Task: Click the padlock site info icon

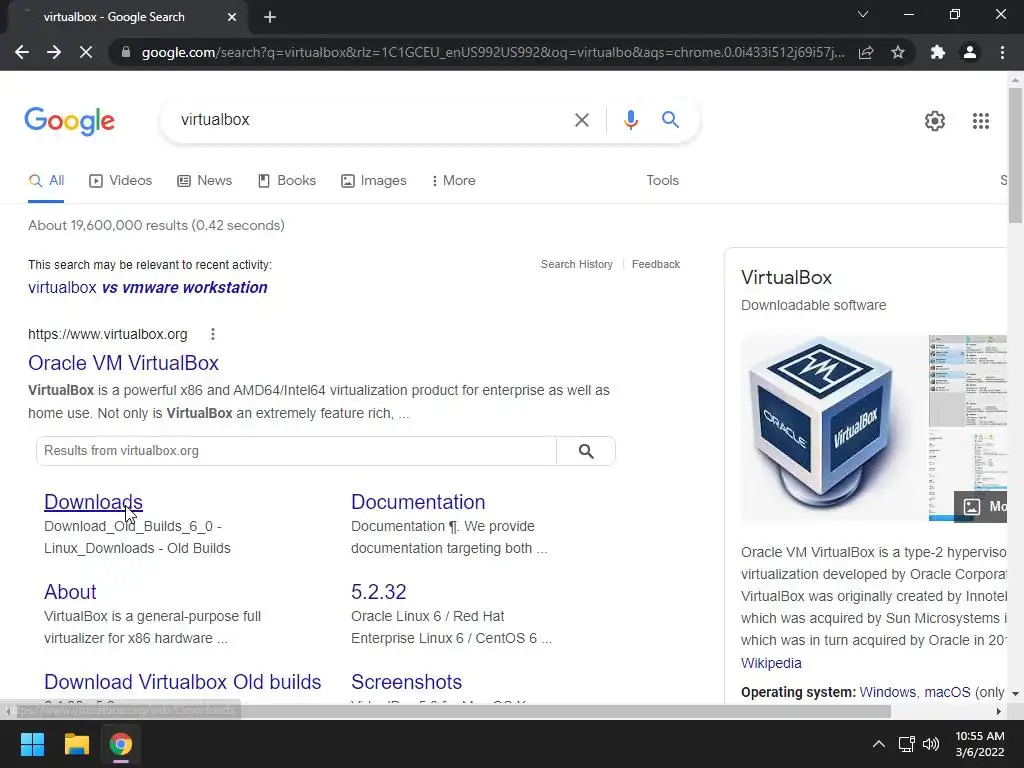Action: (126, 52)
